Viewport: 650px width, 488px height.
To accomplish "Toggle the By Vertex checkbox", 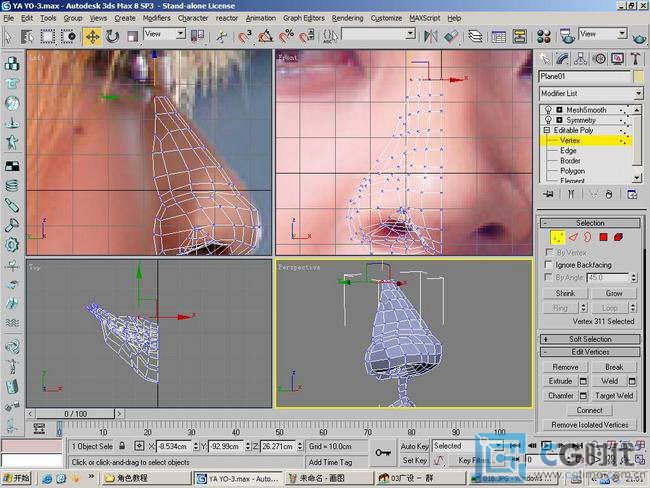I will coord(548,252).
